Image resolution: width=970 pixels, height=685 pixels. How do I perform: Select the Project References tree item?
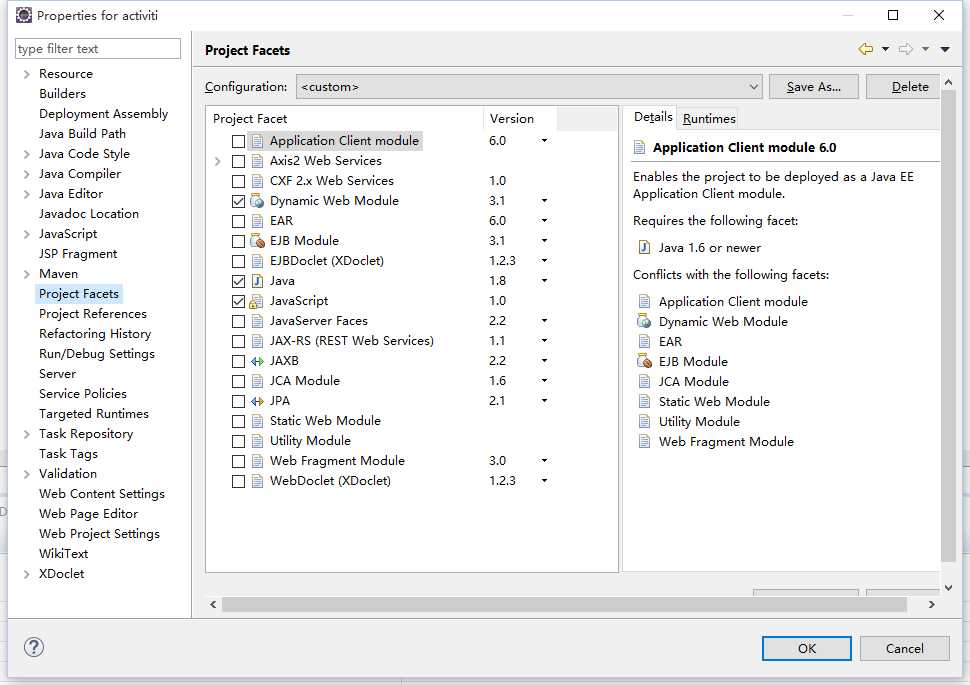tap(93, 314)
